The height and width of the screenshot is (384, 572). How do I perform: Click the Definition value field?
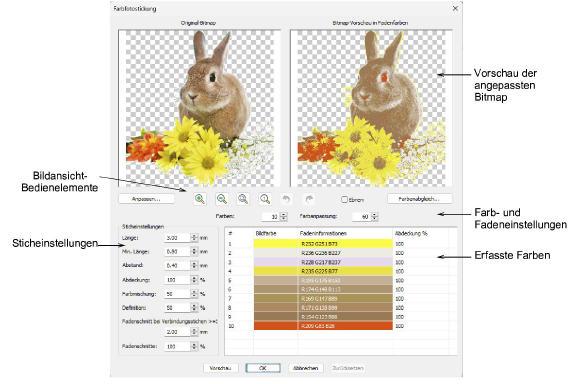point(178,308)
